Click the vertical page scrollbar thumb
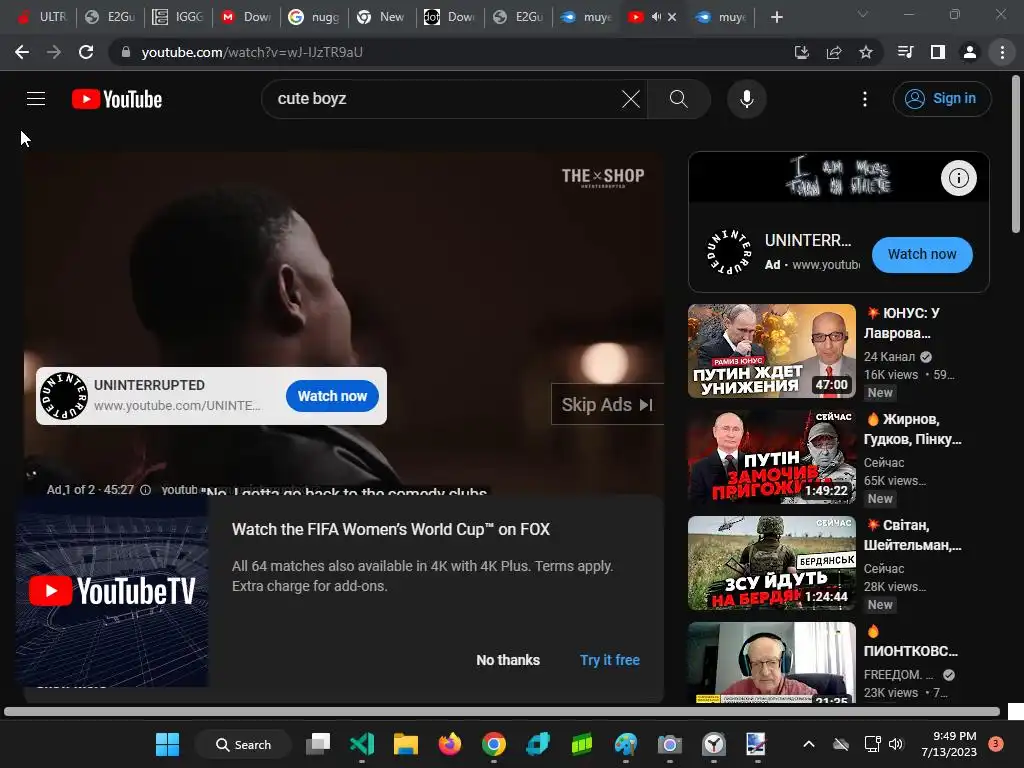Screen dimensions: 1024x768 [x=1016, y=154]
